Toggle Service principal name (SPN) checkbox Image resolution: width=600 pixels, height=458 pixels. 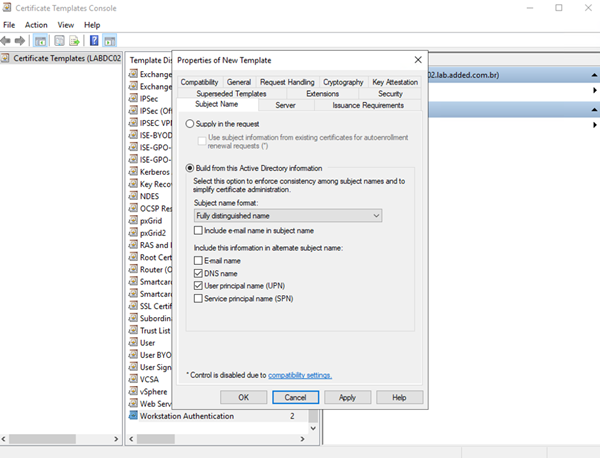coord(198,299)
